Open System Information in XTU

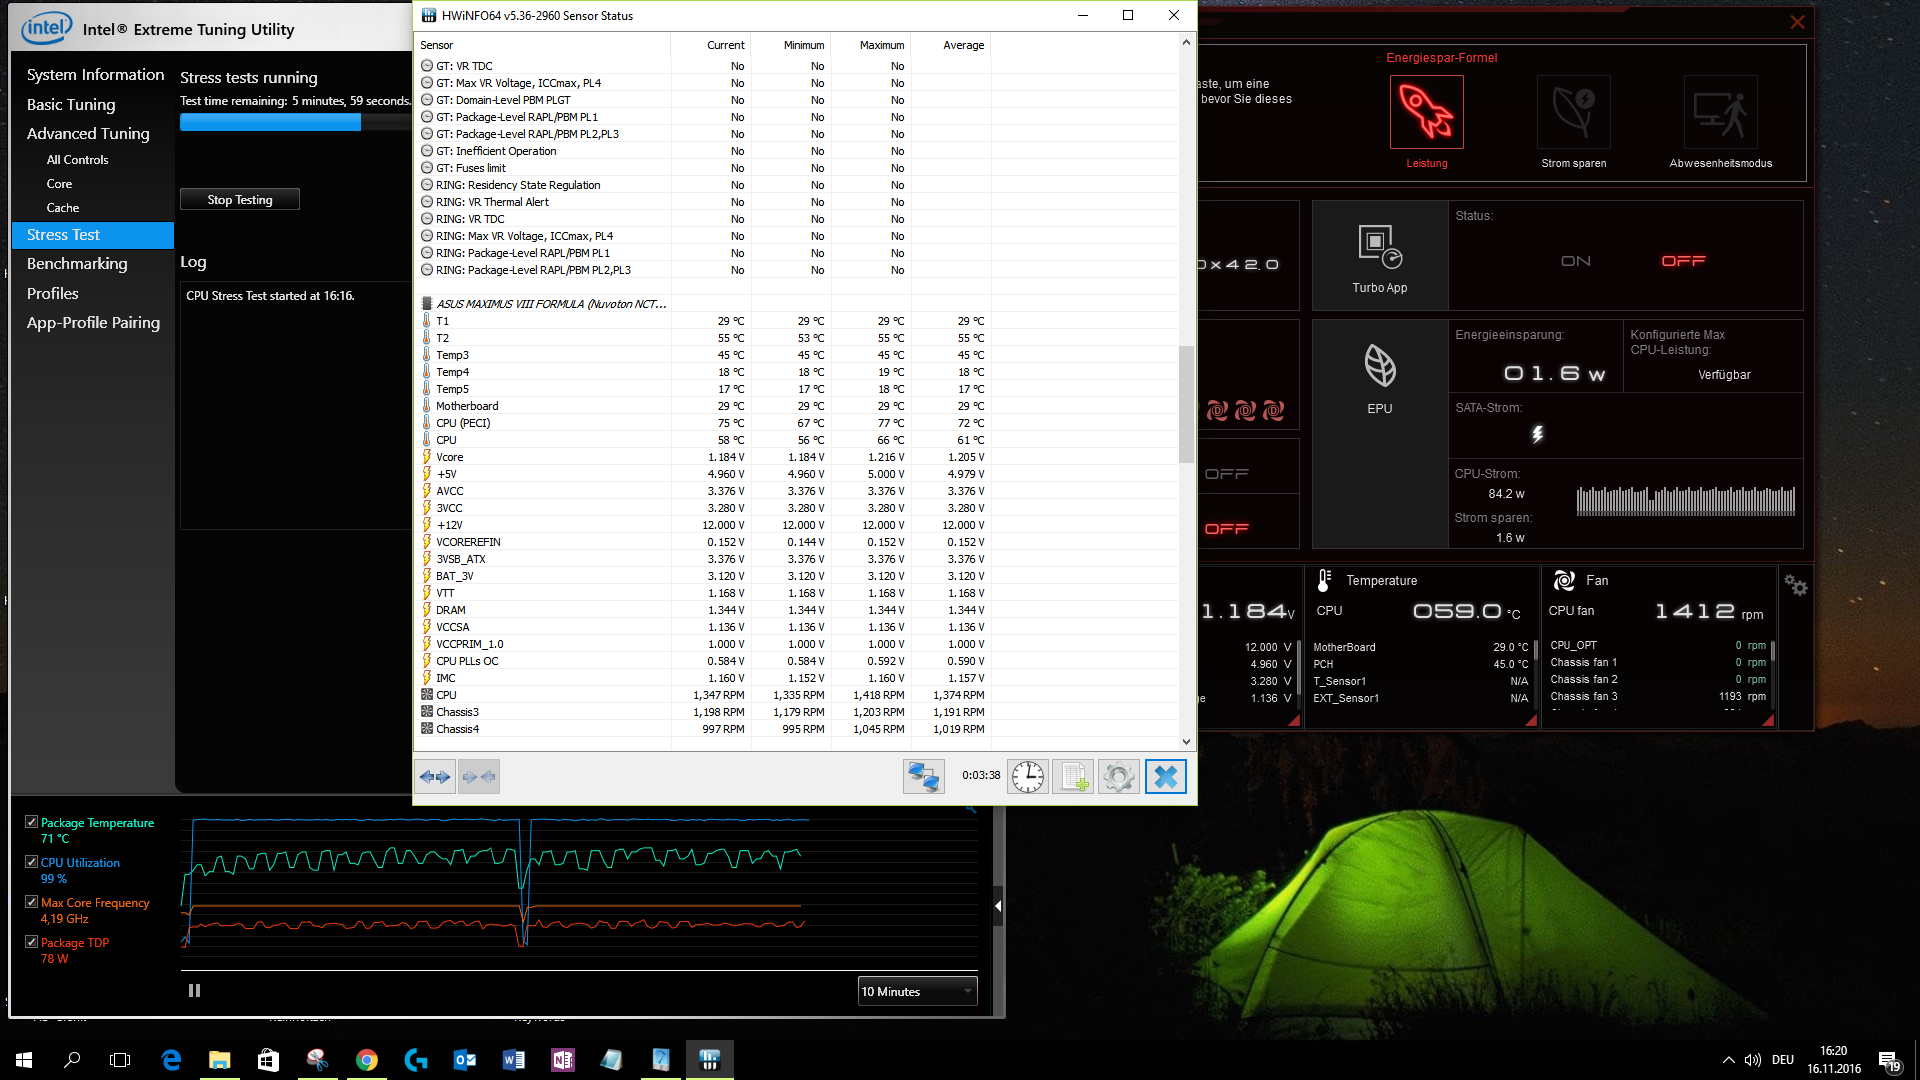[95, 75]
